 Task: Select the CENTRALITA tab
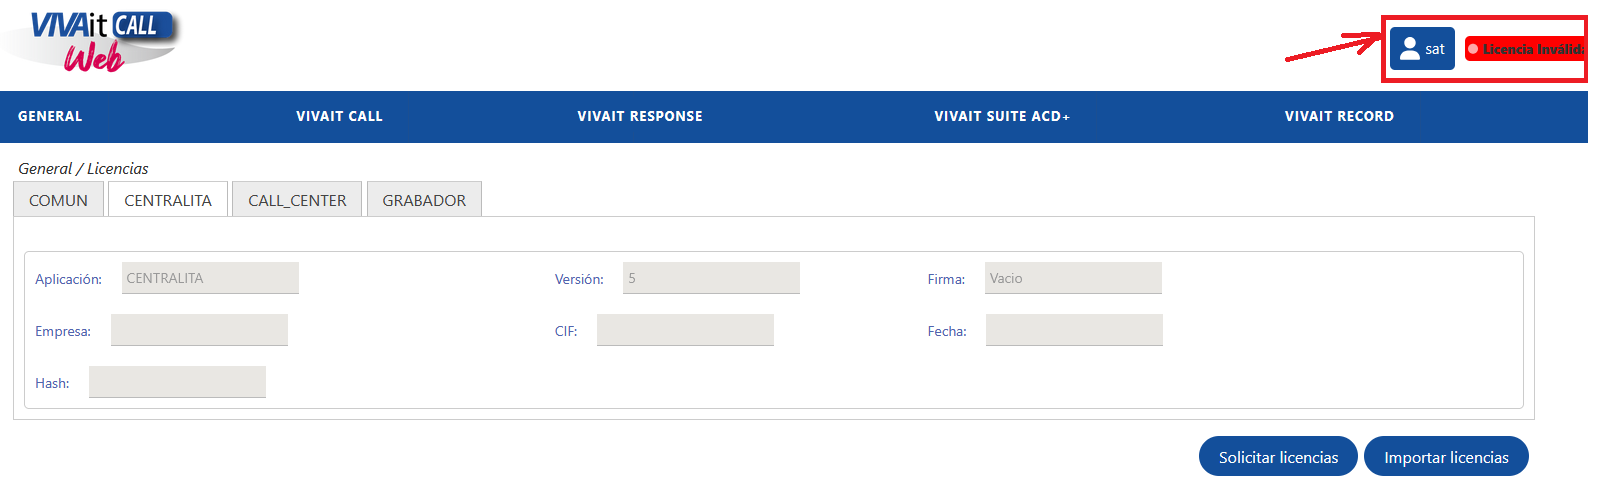[168, 199]
